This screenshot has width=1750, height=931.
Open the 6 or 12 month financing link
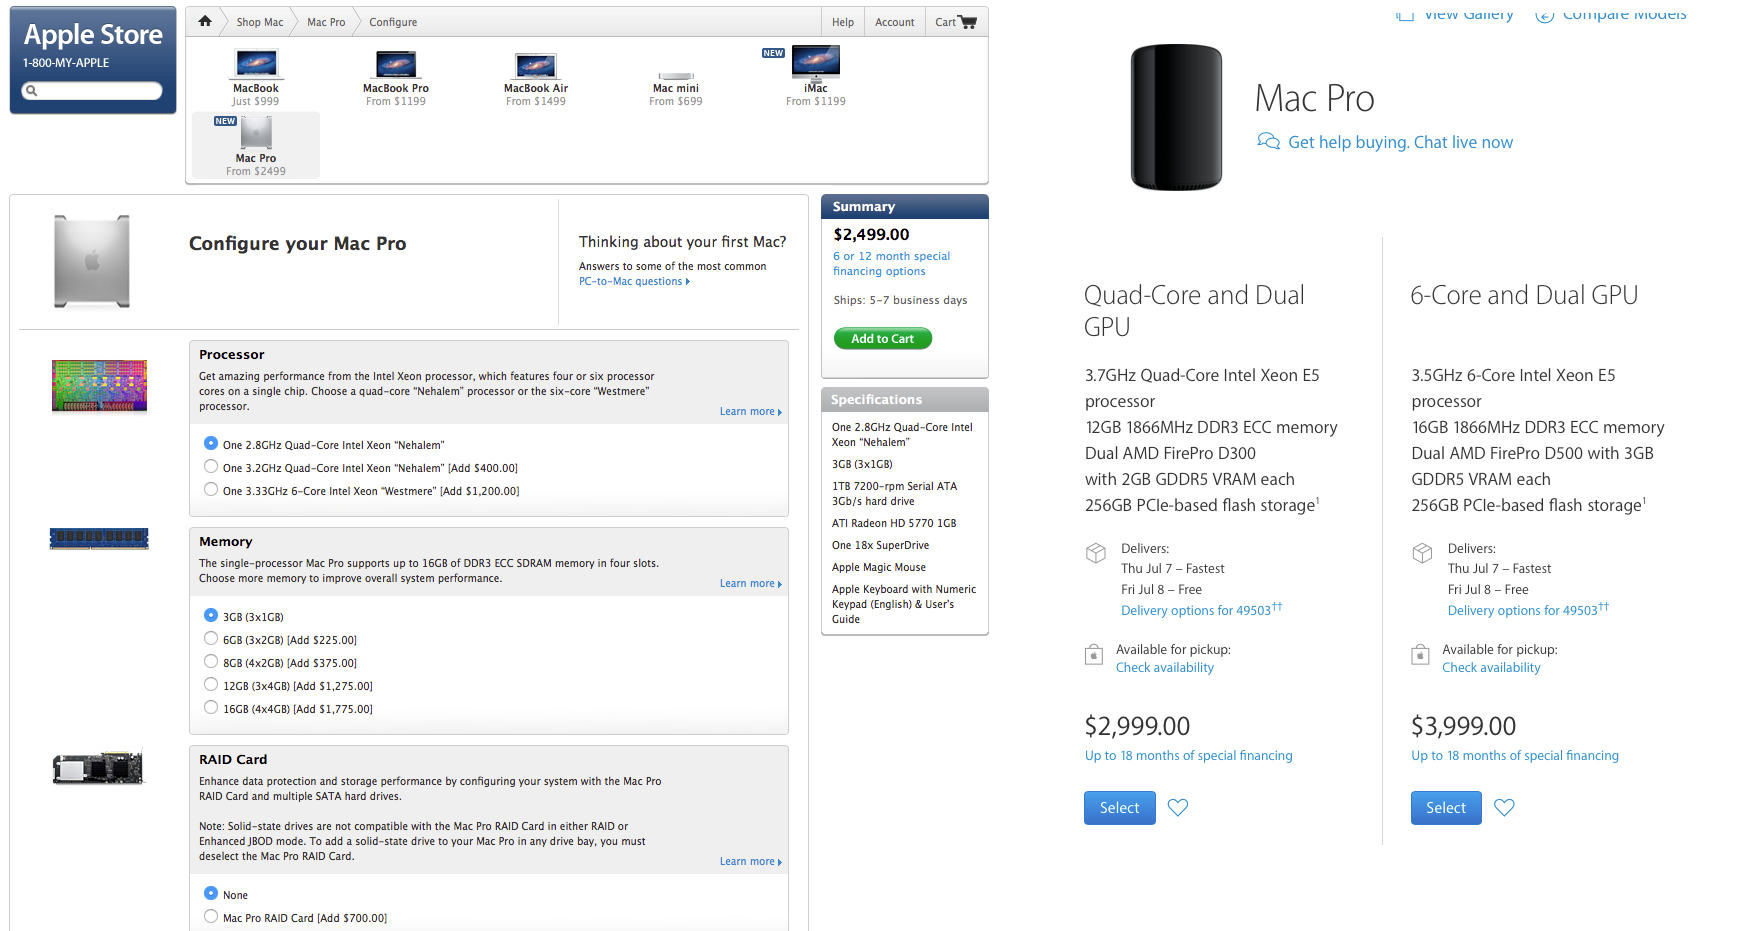(891, 263)
